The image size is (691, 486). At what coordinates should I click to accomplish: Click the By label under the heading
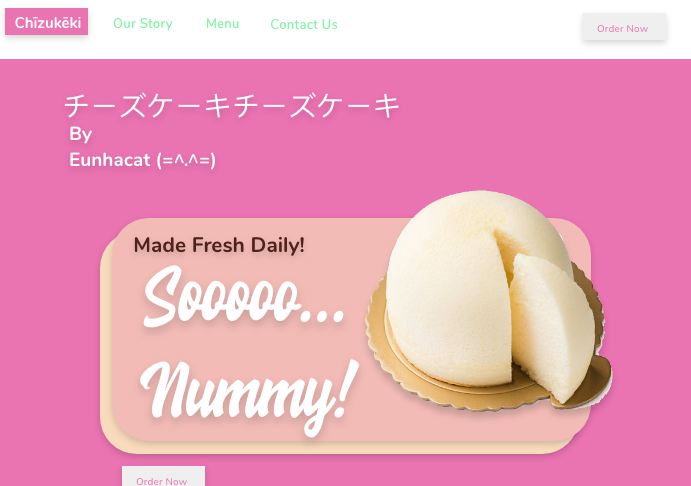point(80,134)
